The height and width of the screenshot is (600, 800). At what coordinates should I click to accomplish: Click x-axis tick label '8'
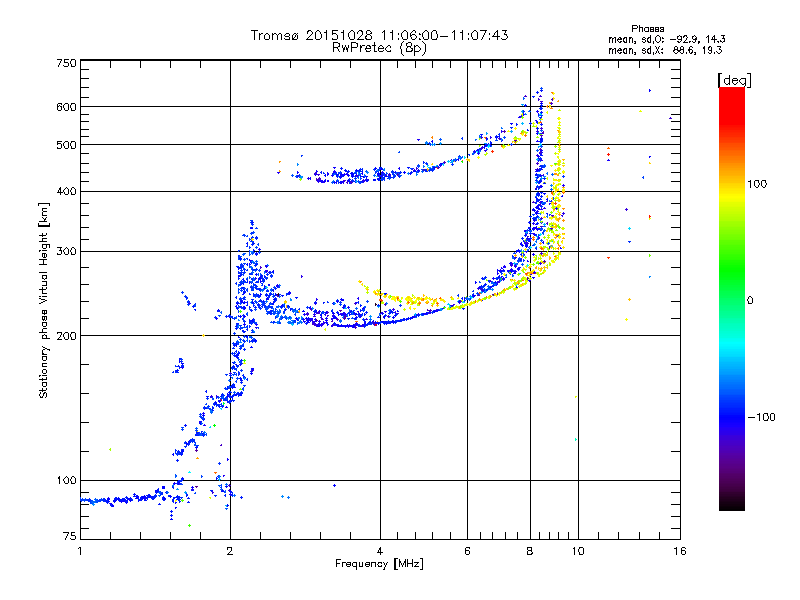530,551
